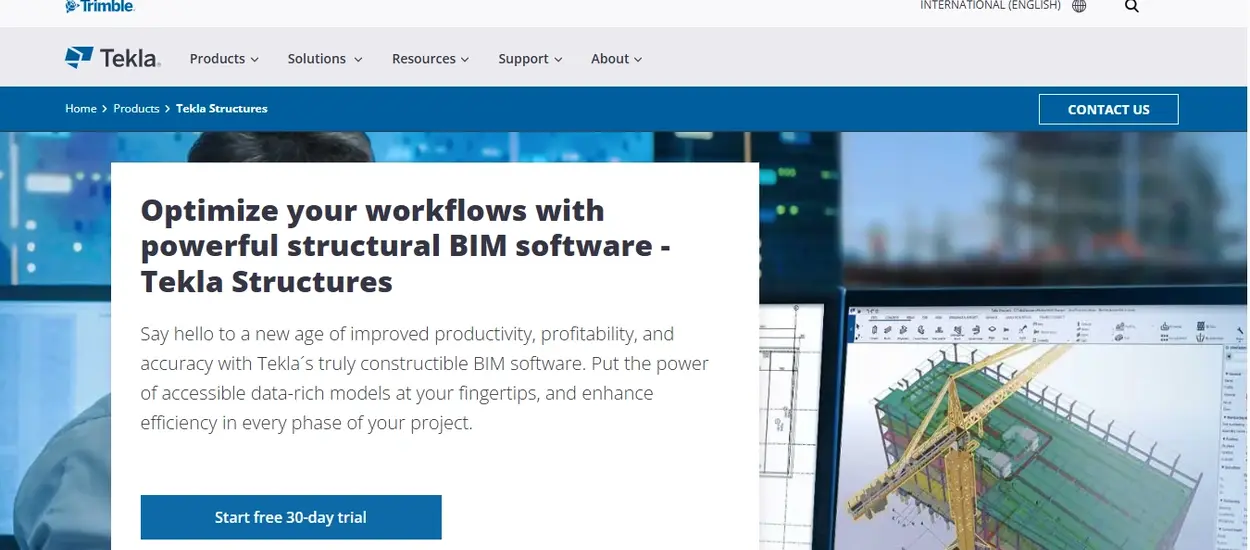Click Tekla Structures breadcrumb item
The height and width of the screenshot is (550, 1250).
[222, 108]
